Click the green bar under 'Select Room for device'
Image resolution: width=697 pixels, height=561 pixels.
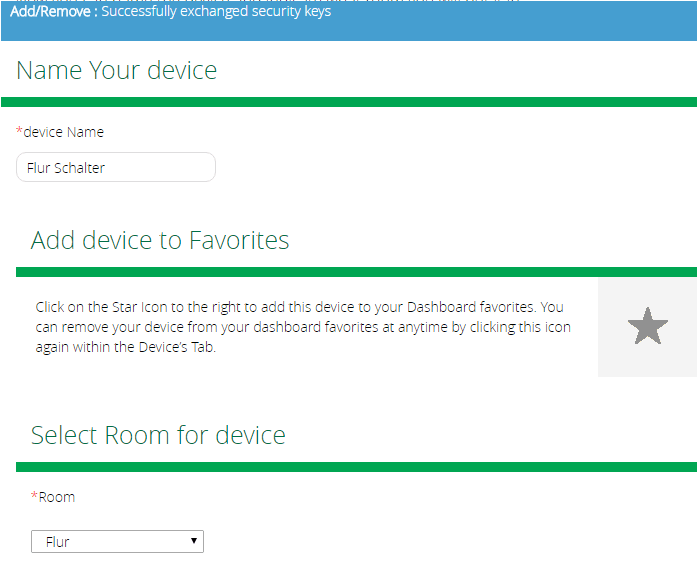(356, 467)
